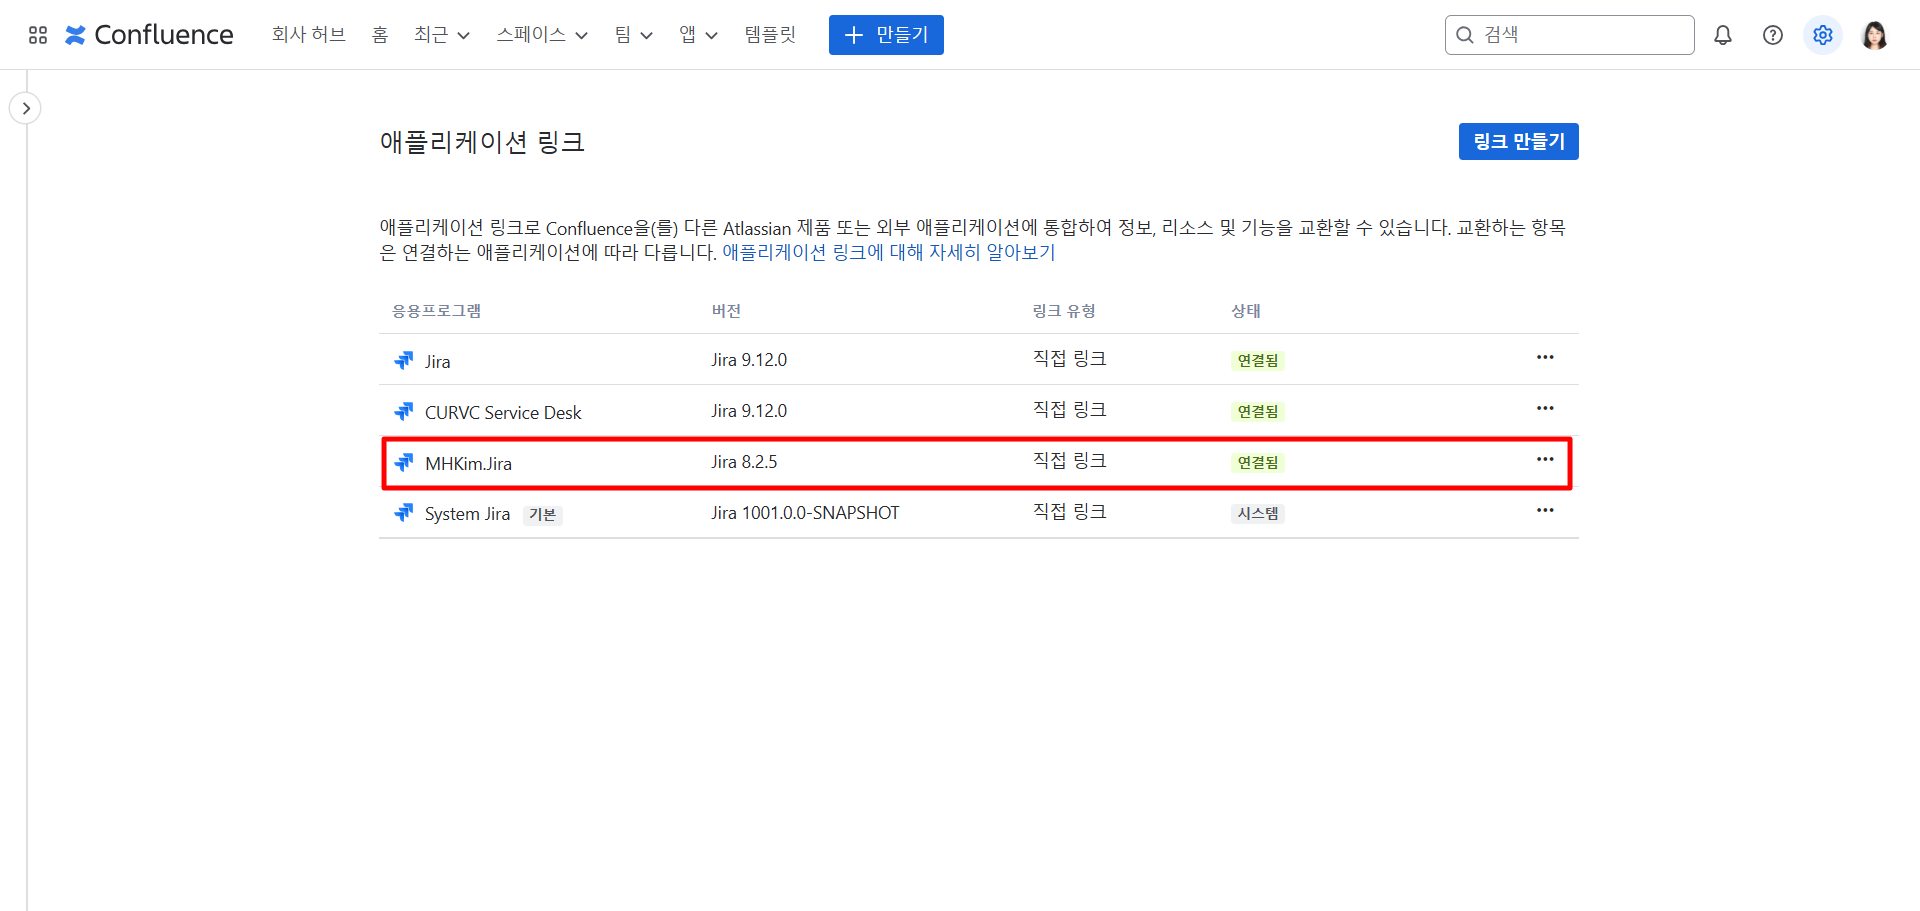
Task: Expand the 팀 dropdown
Action: click(633, 35)
